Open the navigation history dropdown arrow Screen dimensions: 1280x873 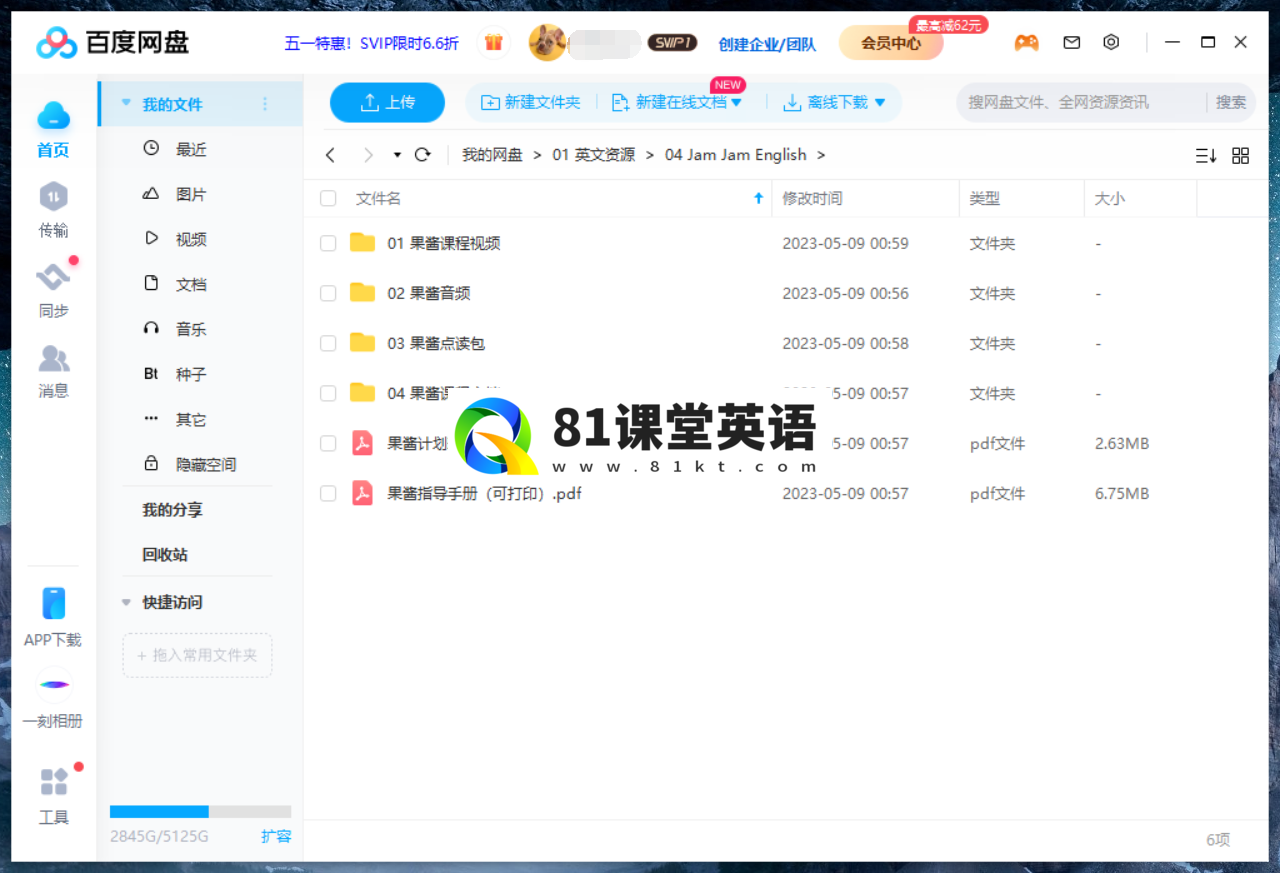point(397,155)
